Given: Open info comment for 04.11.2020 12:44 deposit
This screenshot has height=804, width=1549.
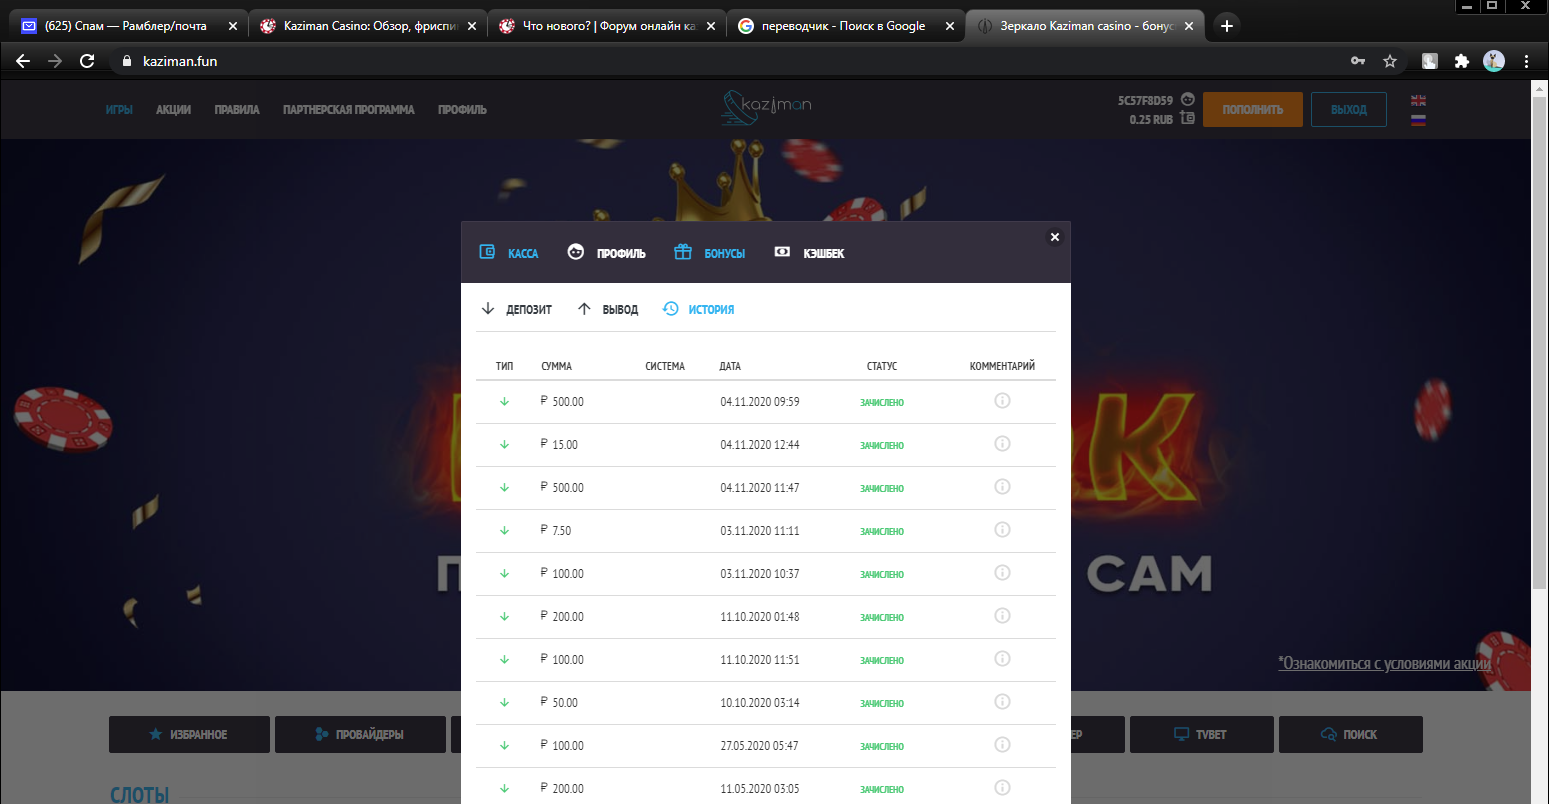Looking at the screenshot, I should [x=1002, y=444].
